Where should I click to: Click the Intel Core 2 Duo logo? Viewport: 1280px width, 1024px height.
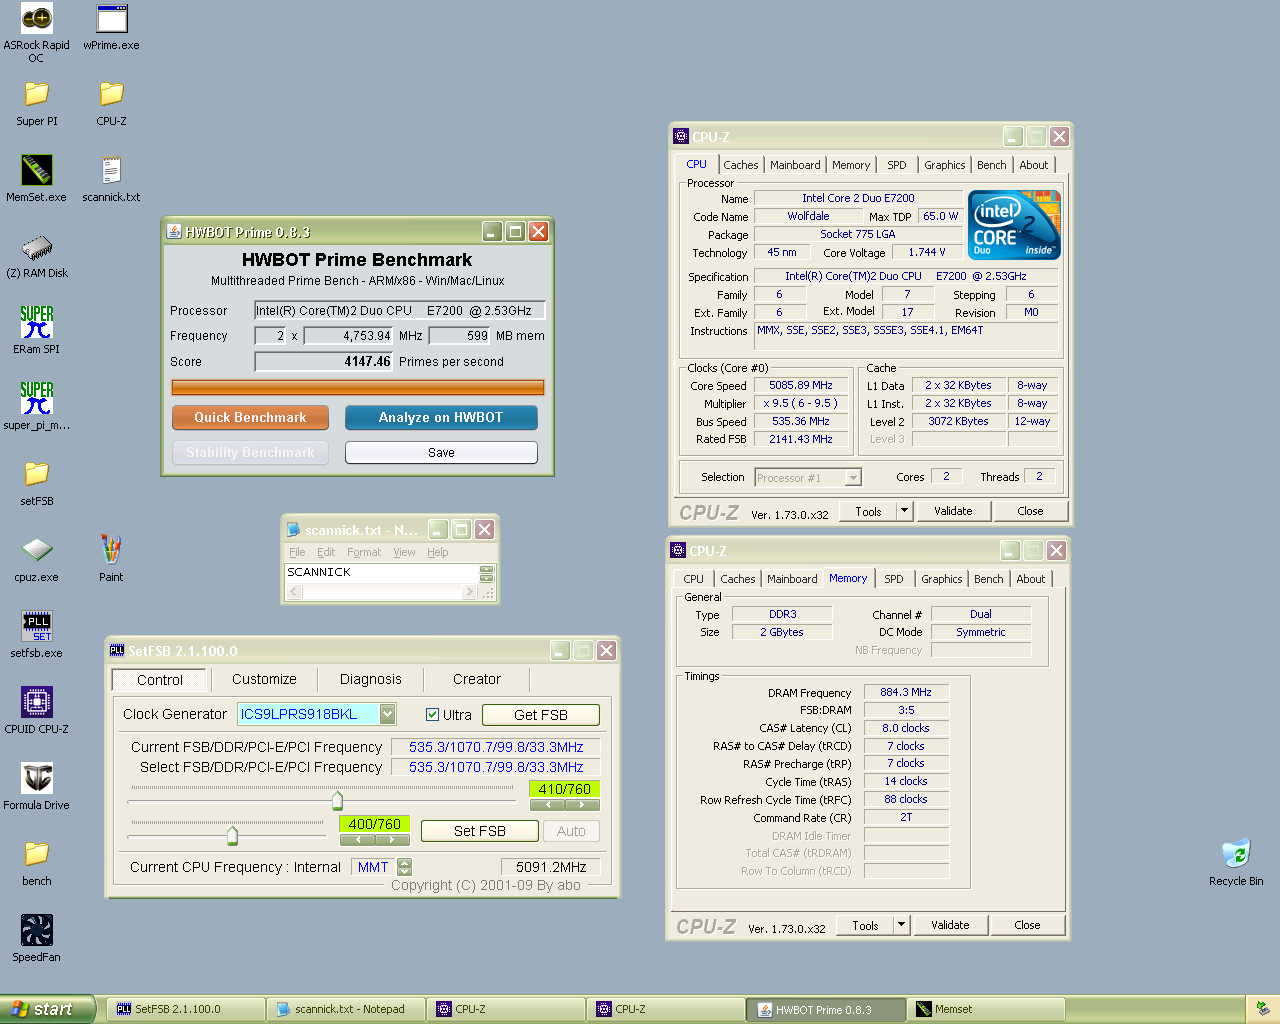(1015, 225)
